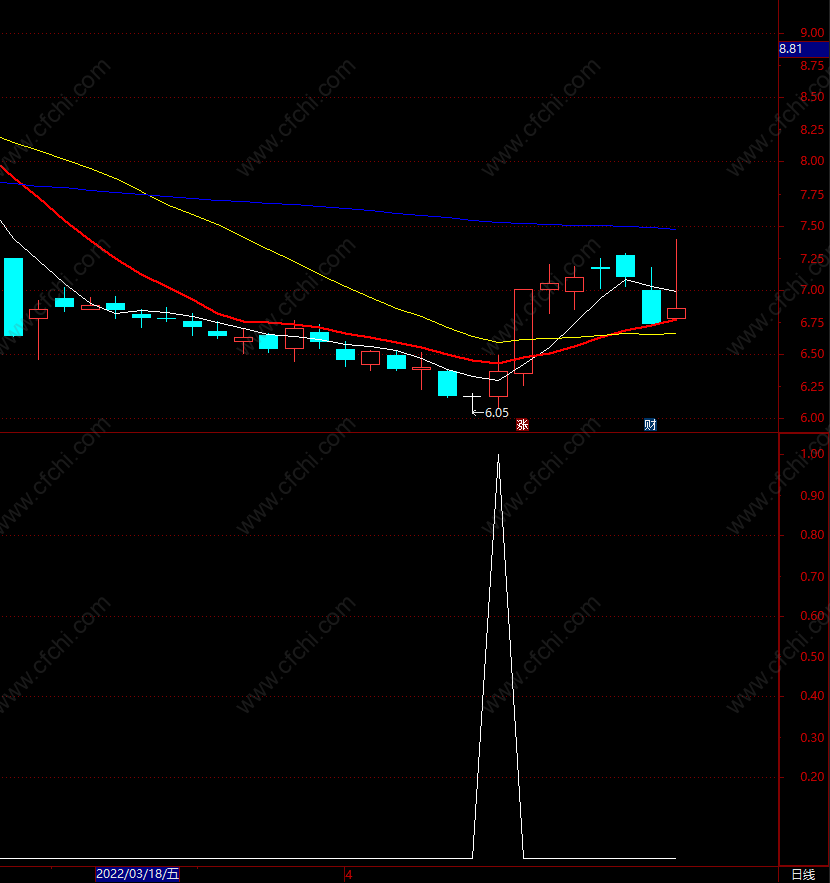
Task: Click the peak of the white indicator spike
Action: tap(498, 456)
